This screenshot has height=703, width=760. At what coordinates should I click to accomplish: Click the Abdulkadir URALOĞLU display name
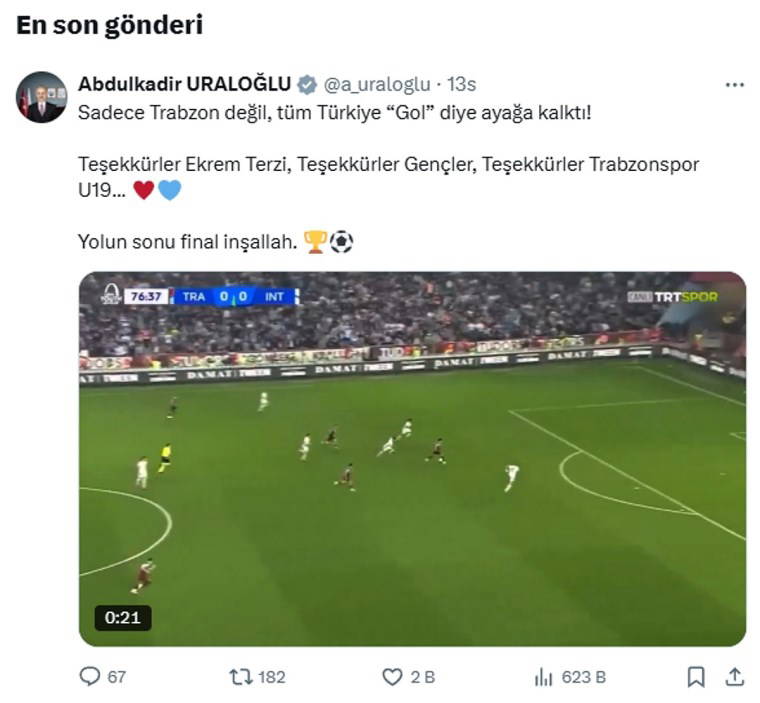[x=184, y=84]
